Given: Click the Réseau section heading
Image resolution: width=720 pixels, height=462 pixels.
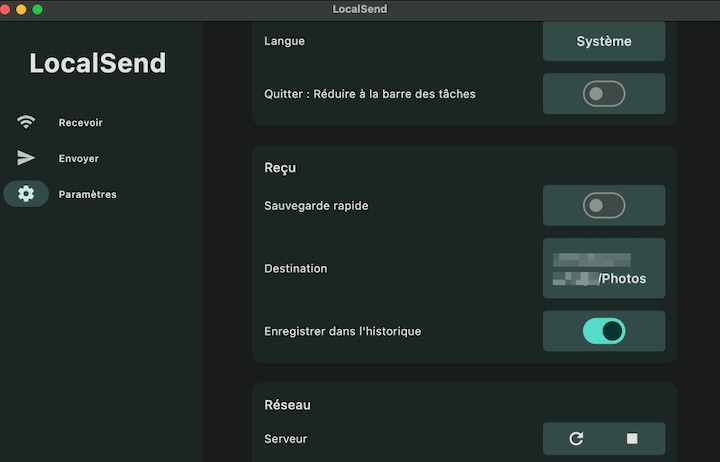Looking at the screenshot, I should tap(287, 405).
